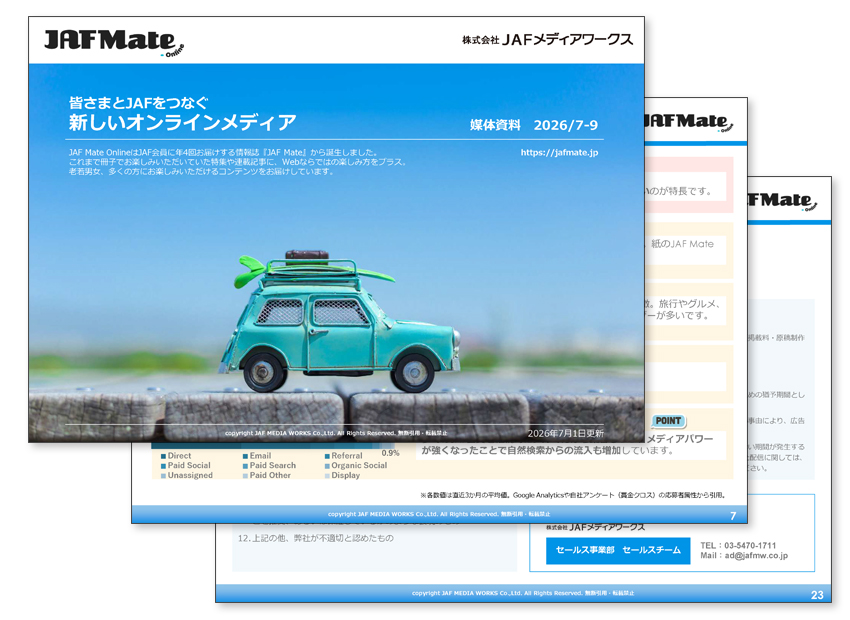The image size is (850, 620).
Task: Click the page number 7
Action: click(x=733, y=516)
